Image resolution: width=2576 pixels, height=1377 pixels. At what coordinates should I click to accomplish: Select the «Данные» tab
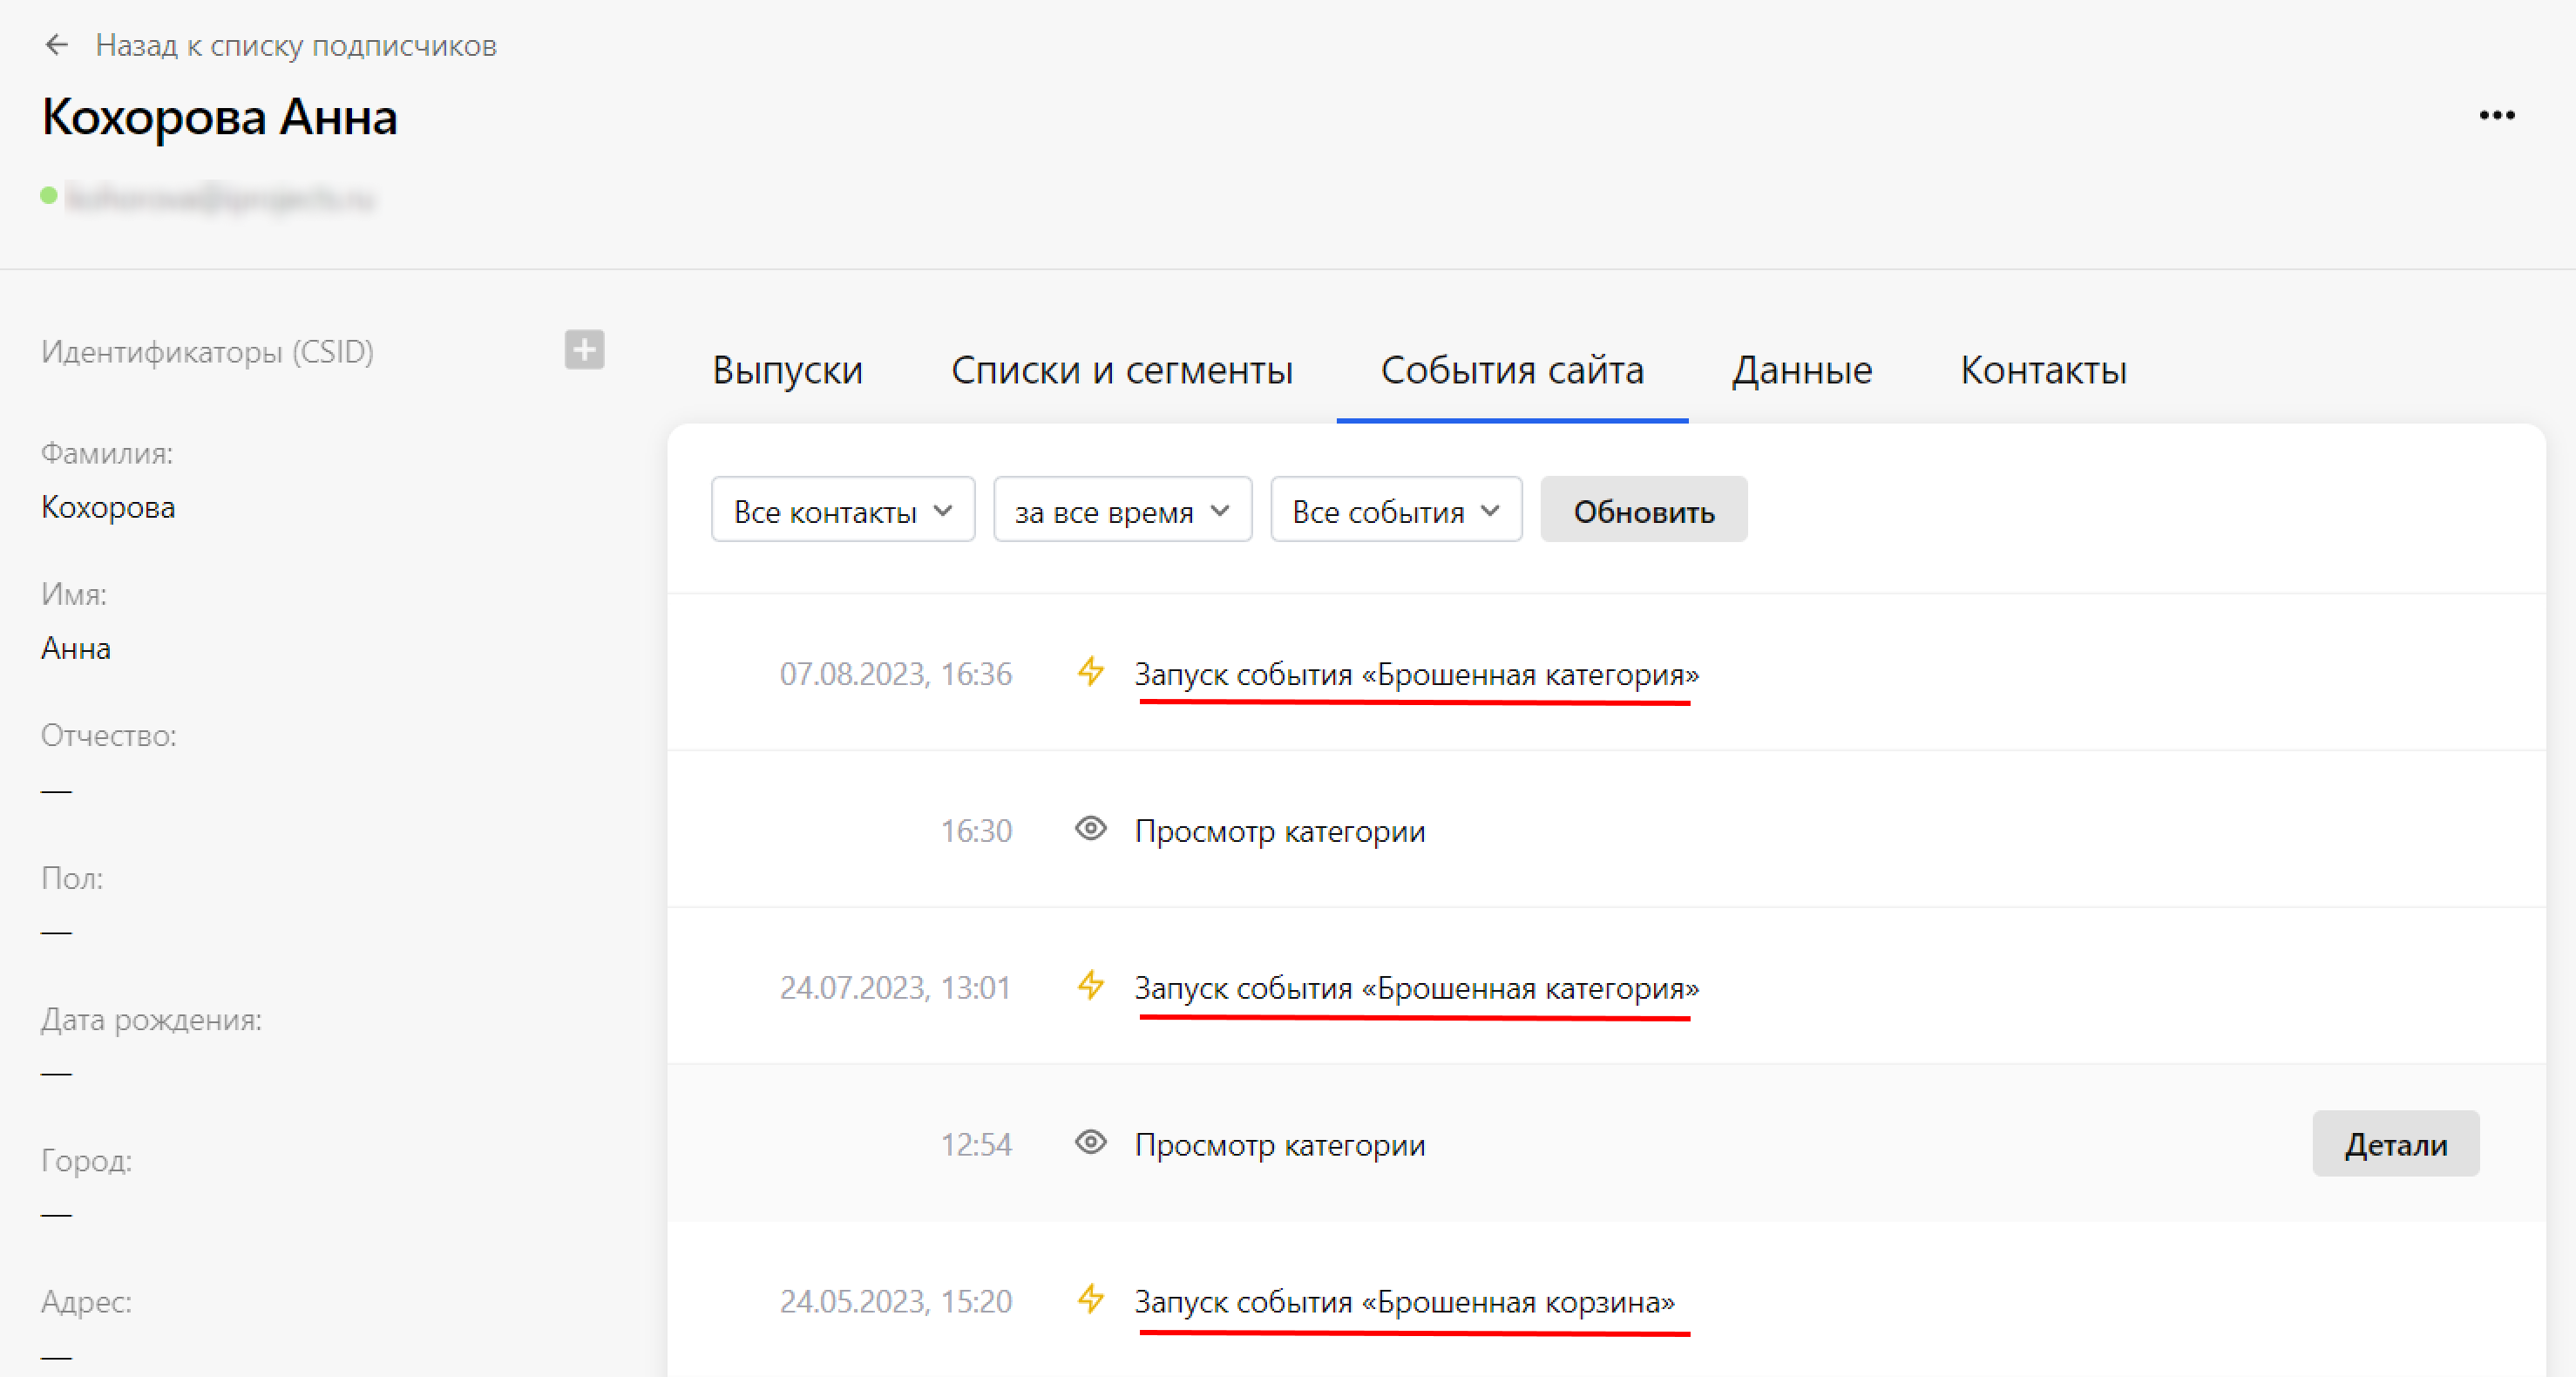pyautogui.click(x=1802, y=370)
